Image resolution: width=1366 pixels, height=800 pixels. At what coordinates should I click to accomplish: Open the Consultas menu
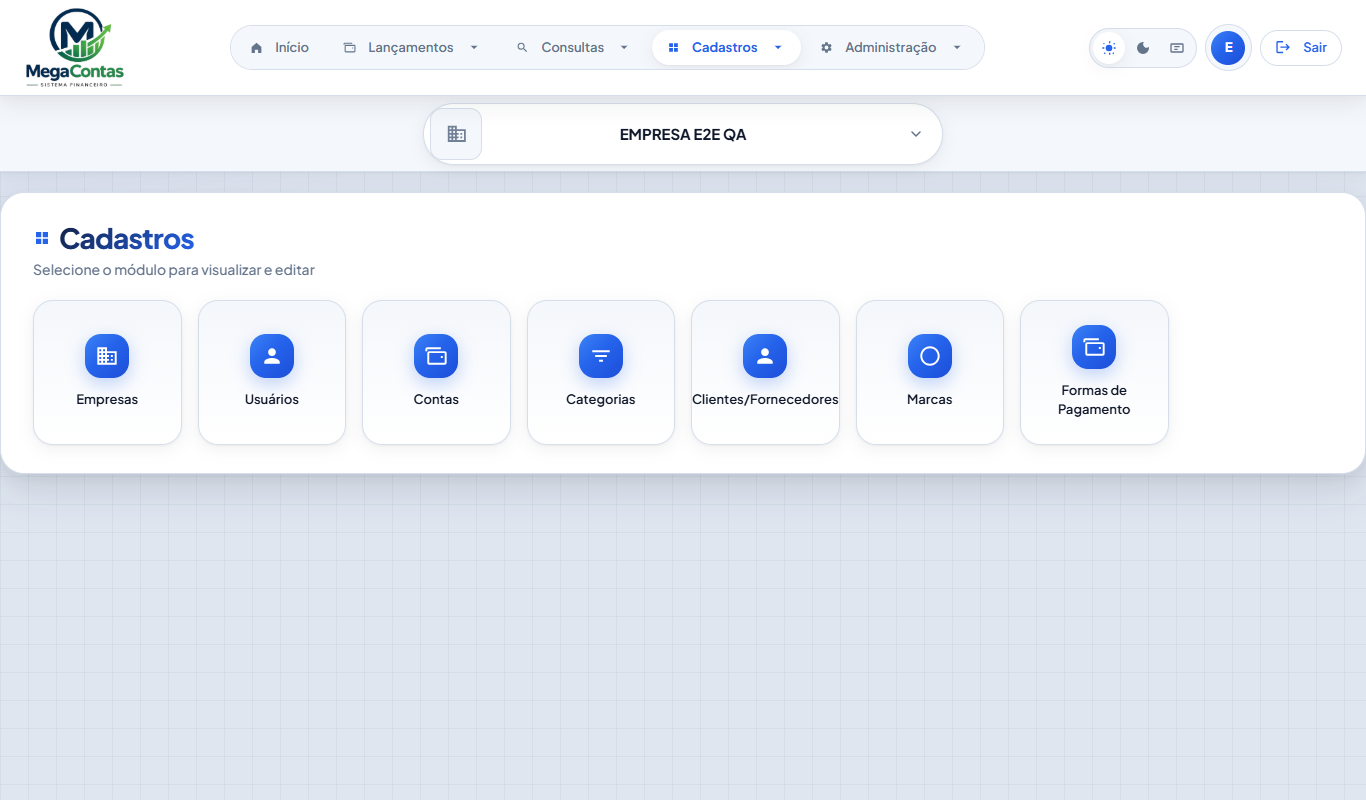point(573,48)
